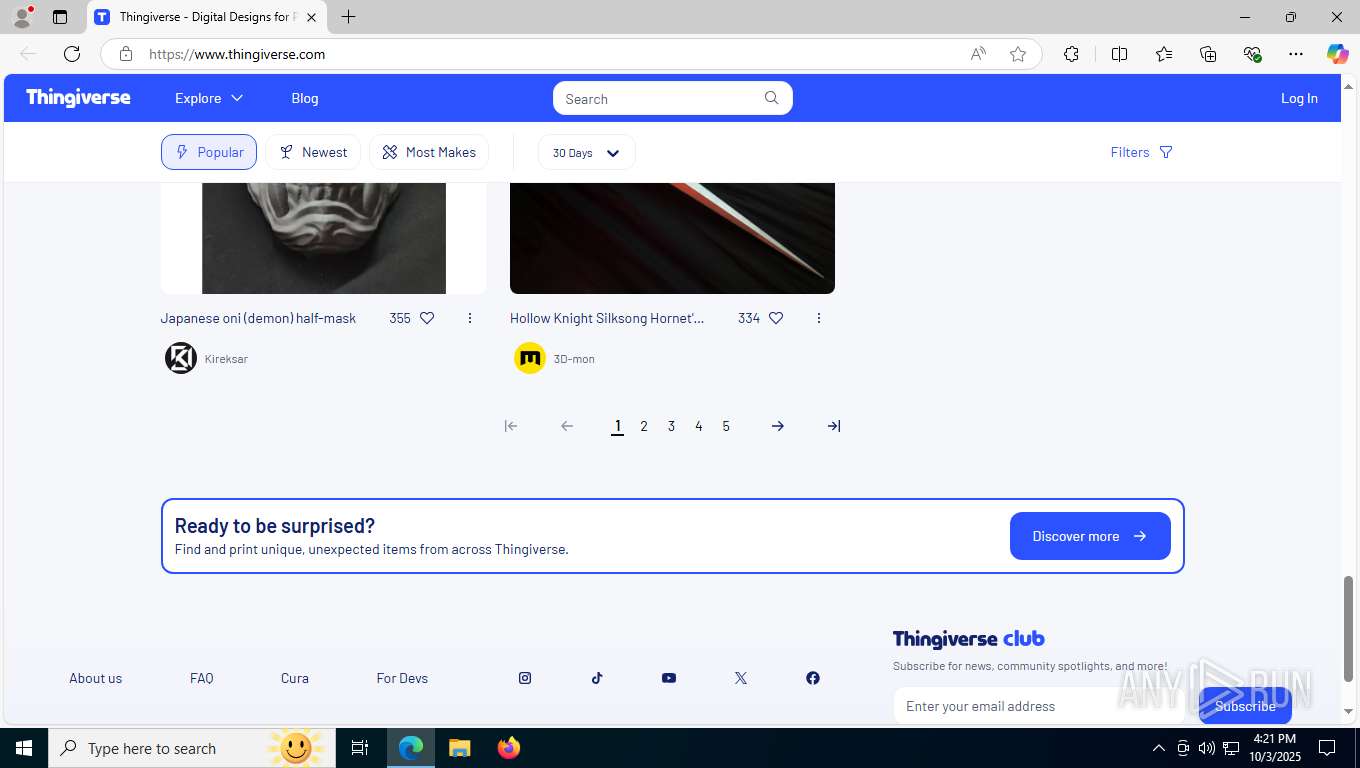Open the Blog page

pyautogui.click(x=305, y=98)
